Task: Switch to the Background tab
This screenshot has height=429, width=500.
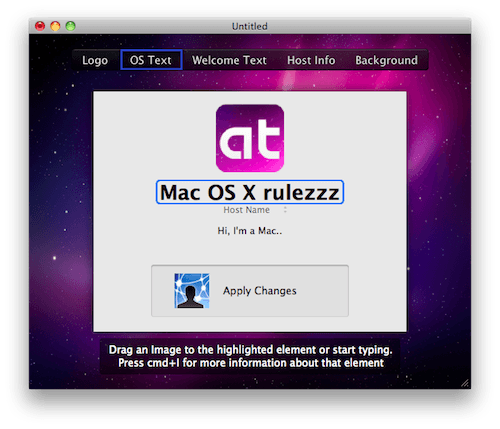Action: [x=386, y=60]
